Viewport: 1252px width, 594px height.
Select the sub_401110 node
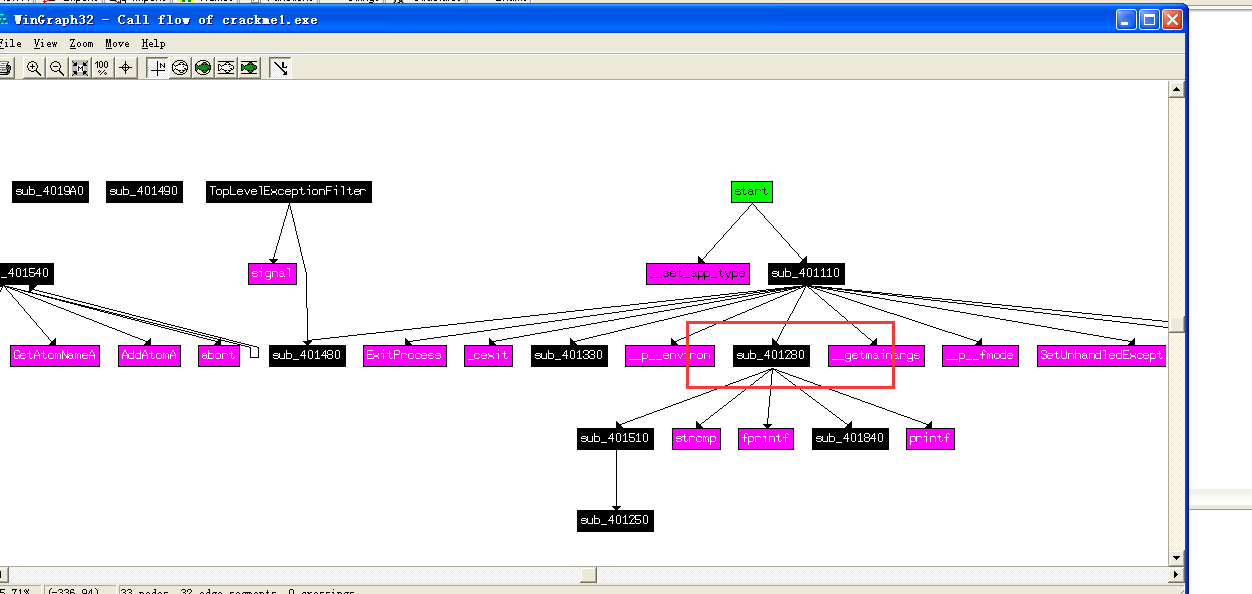[806, 273]
